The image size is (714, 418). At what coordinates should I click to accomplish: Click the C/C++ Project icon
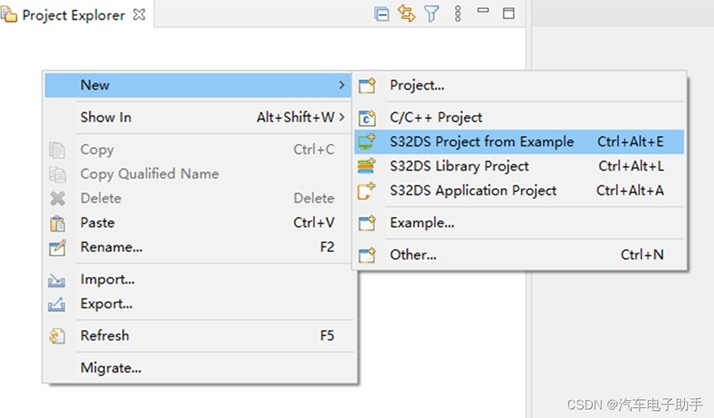[367, 118]
